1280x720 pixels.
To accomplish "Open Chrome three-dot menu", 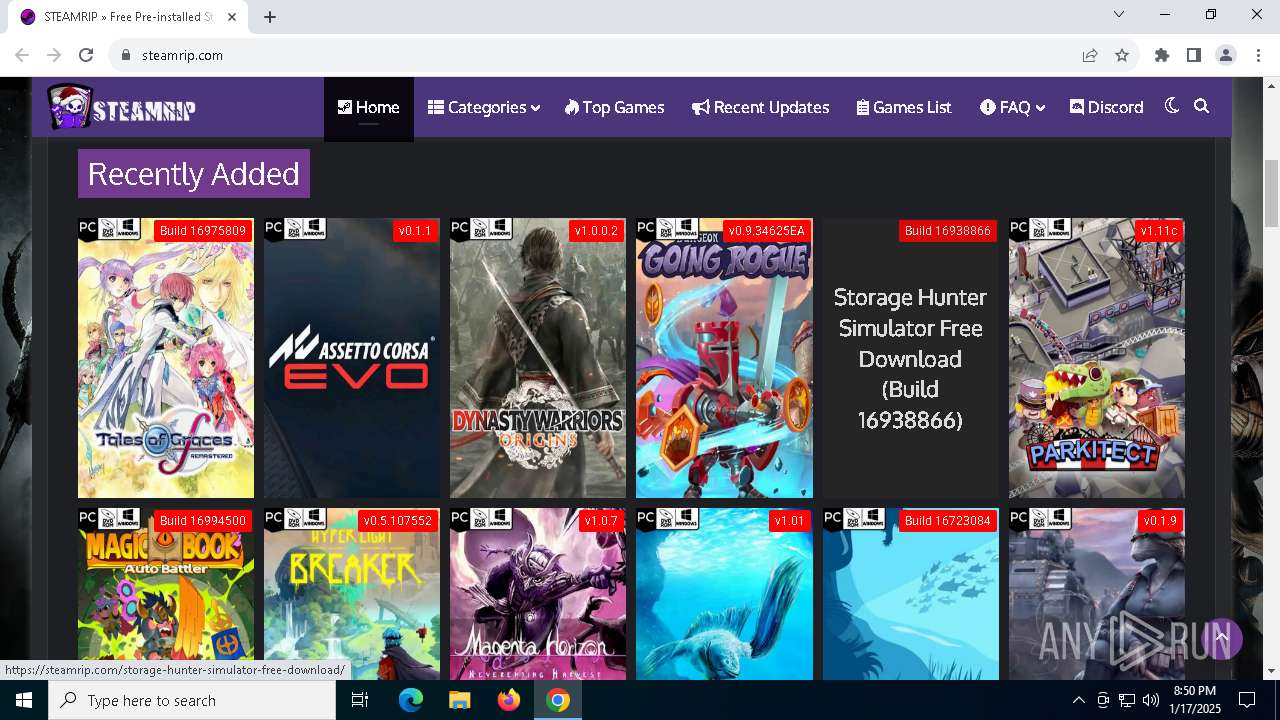I will 1258,55.
